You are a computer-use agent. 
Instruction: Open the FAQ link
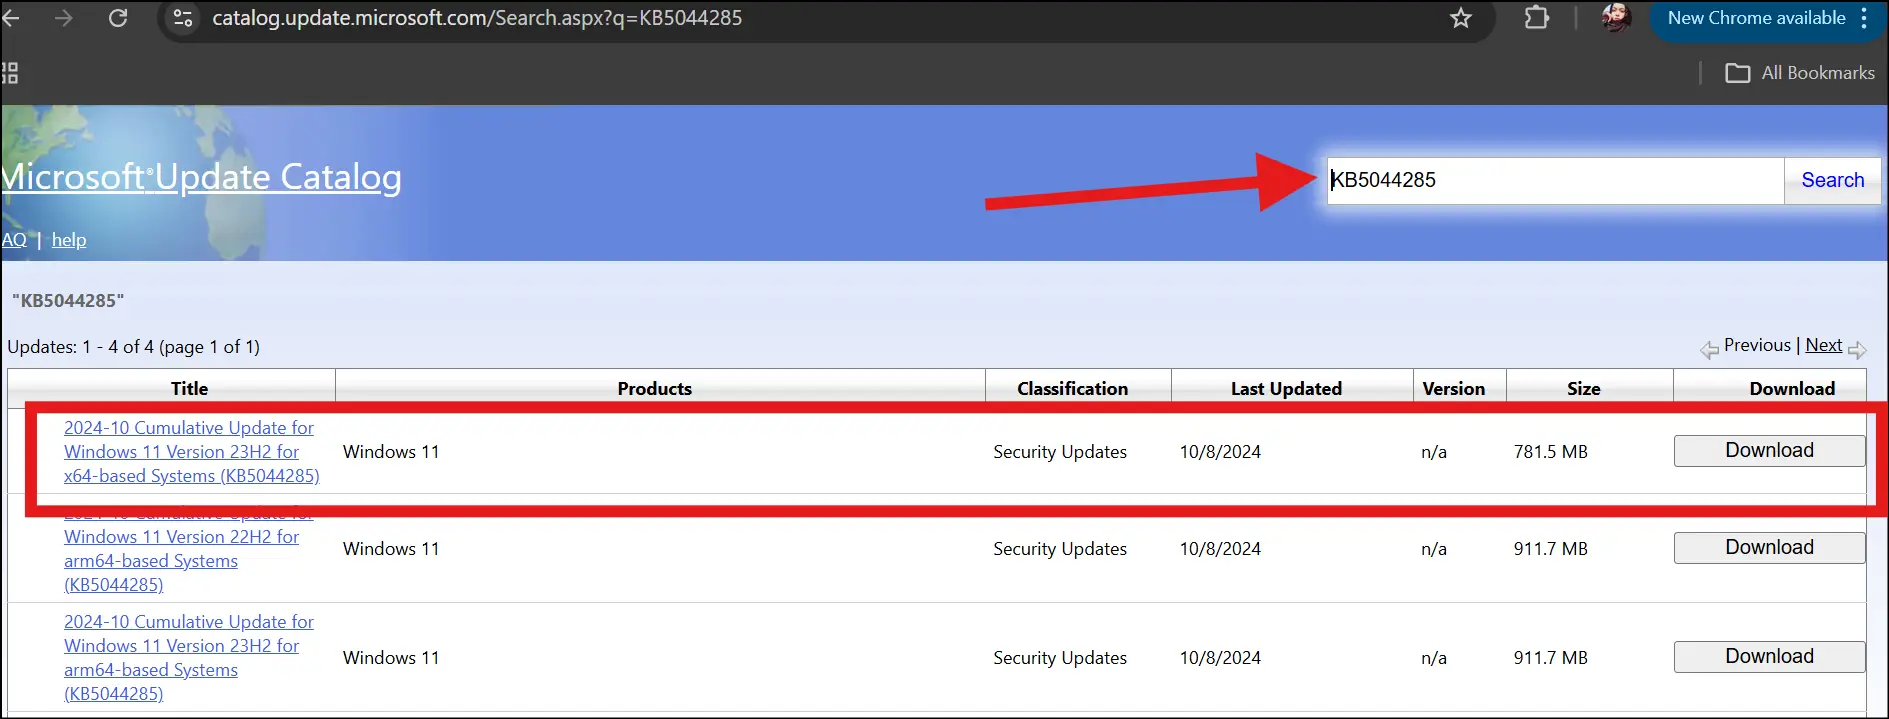pos(13,240)
